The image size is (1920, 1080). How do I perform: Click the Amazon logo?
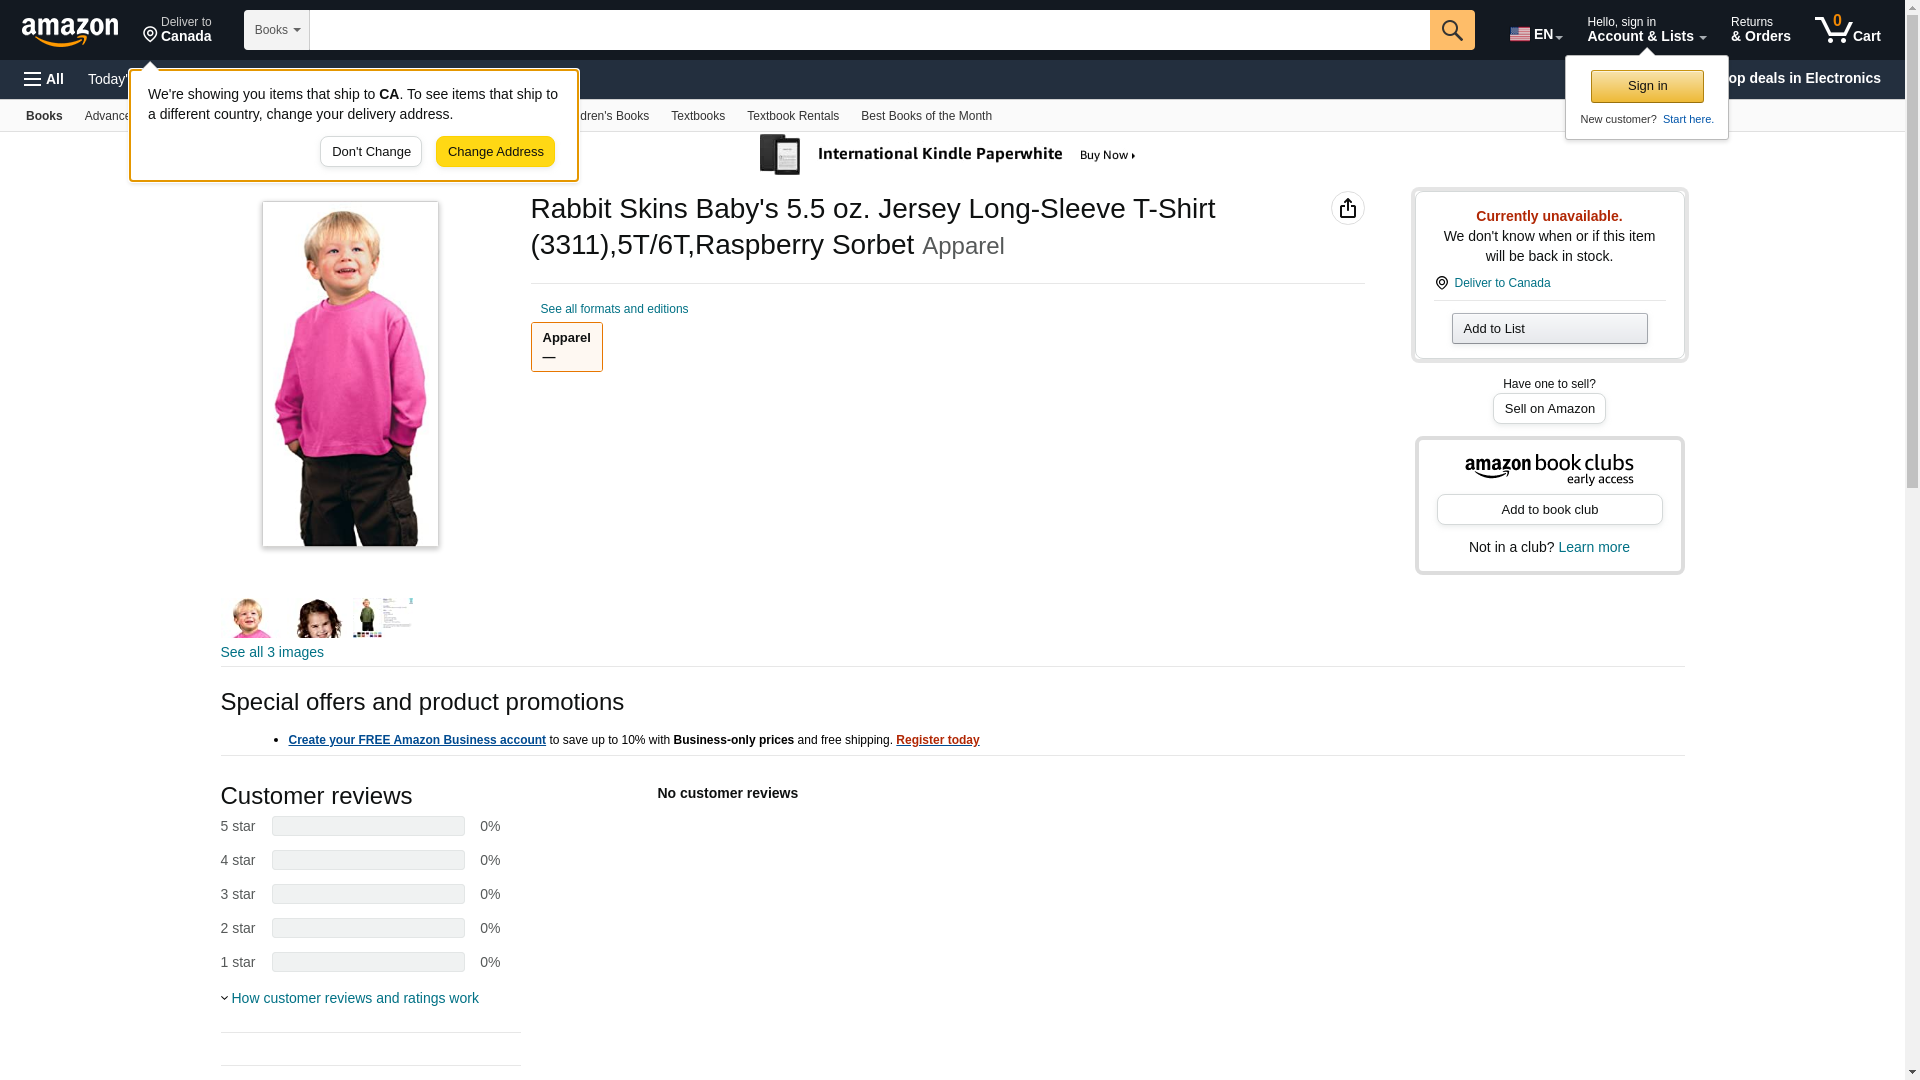click(x=70, y=31)
